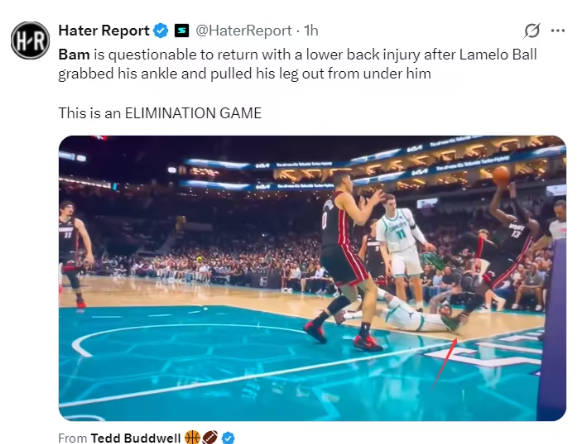Open the Hater Report profile avatar

tap(30, 40)
